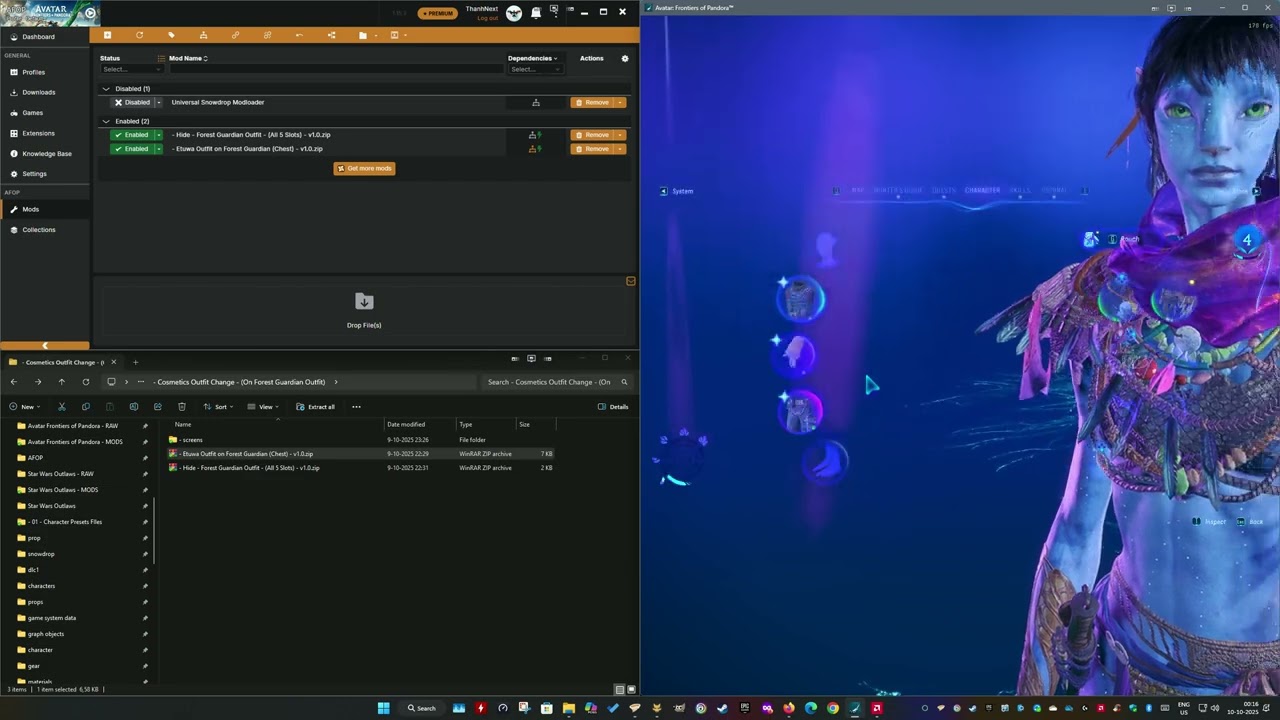1280x720 pixels.
Task: Collapse the Enabled (2) group
Action: click(106, 121)
